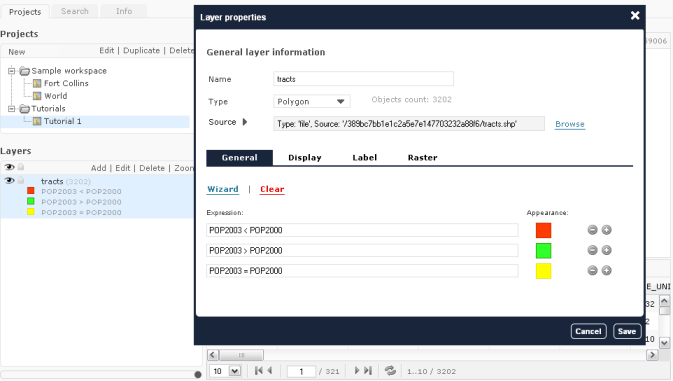Click Duplicate in Projects toolbar

pos(142,51)
